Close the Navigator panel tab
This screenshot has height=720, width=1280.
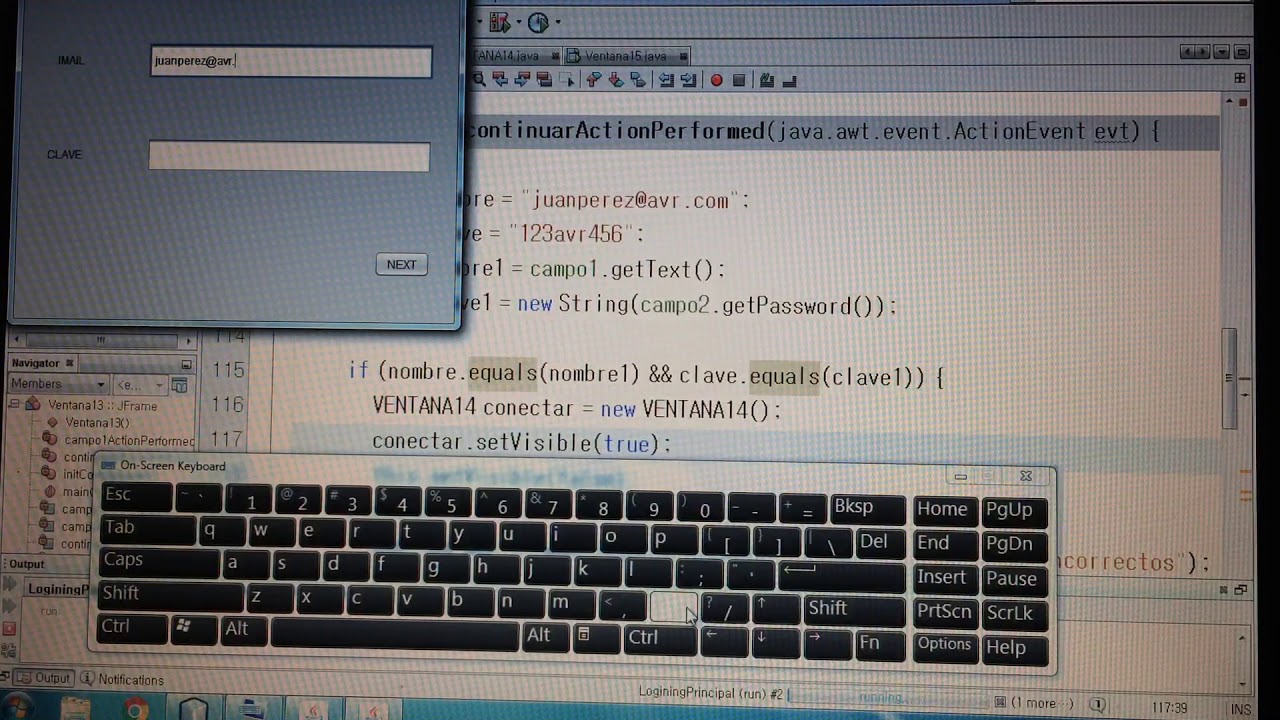click(x=70, y=363)
